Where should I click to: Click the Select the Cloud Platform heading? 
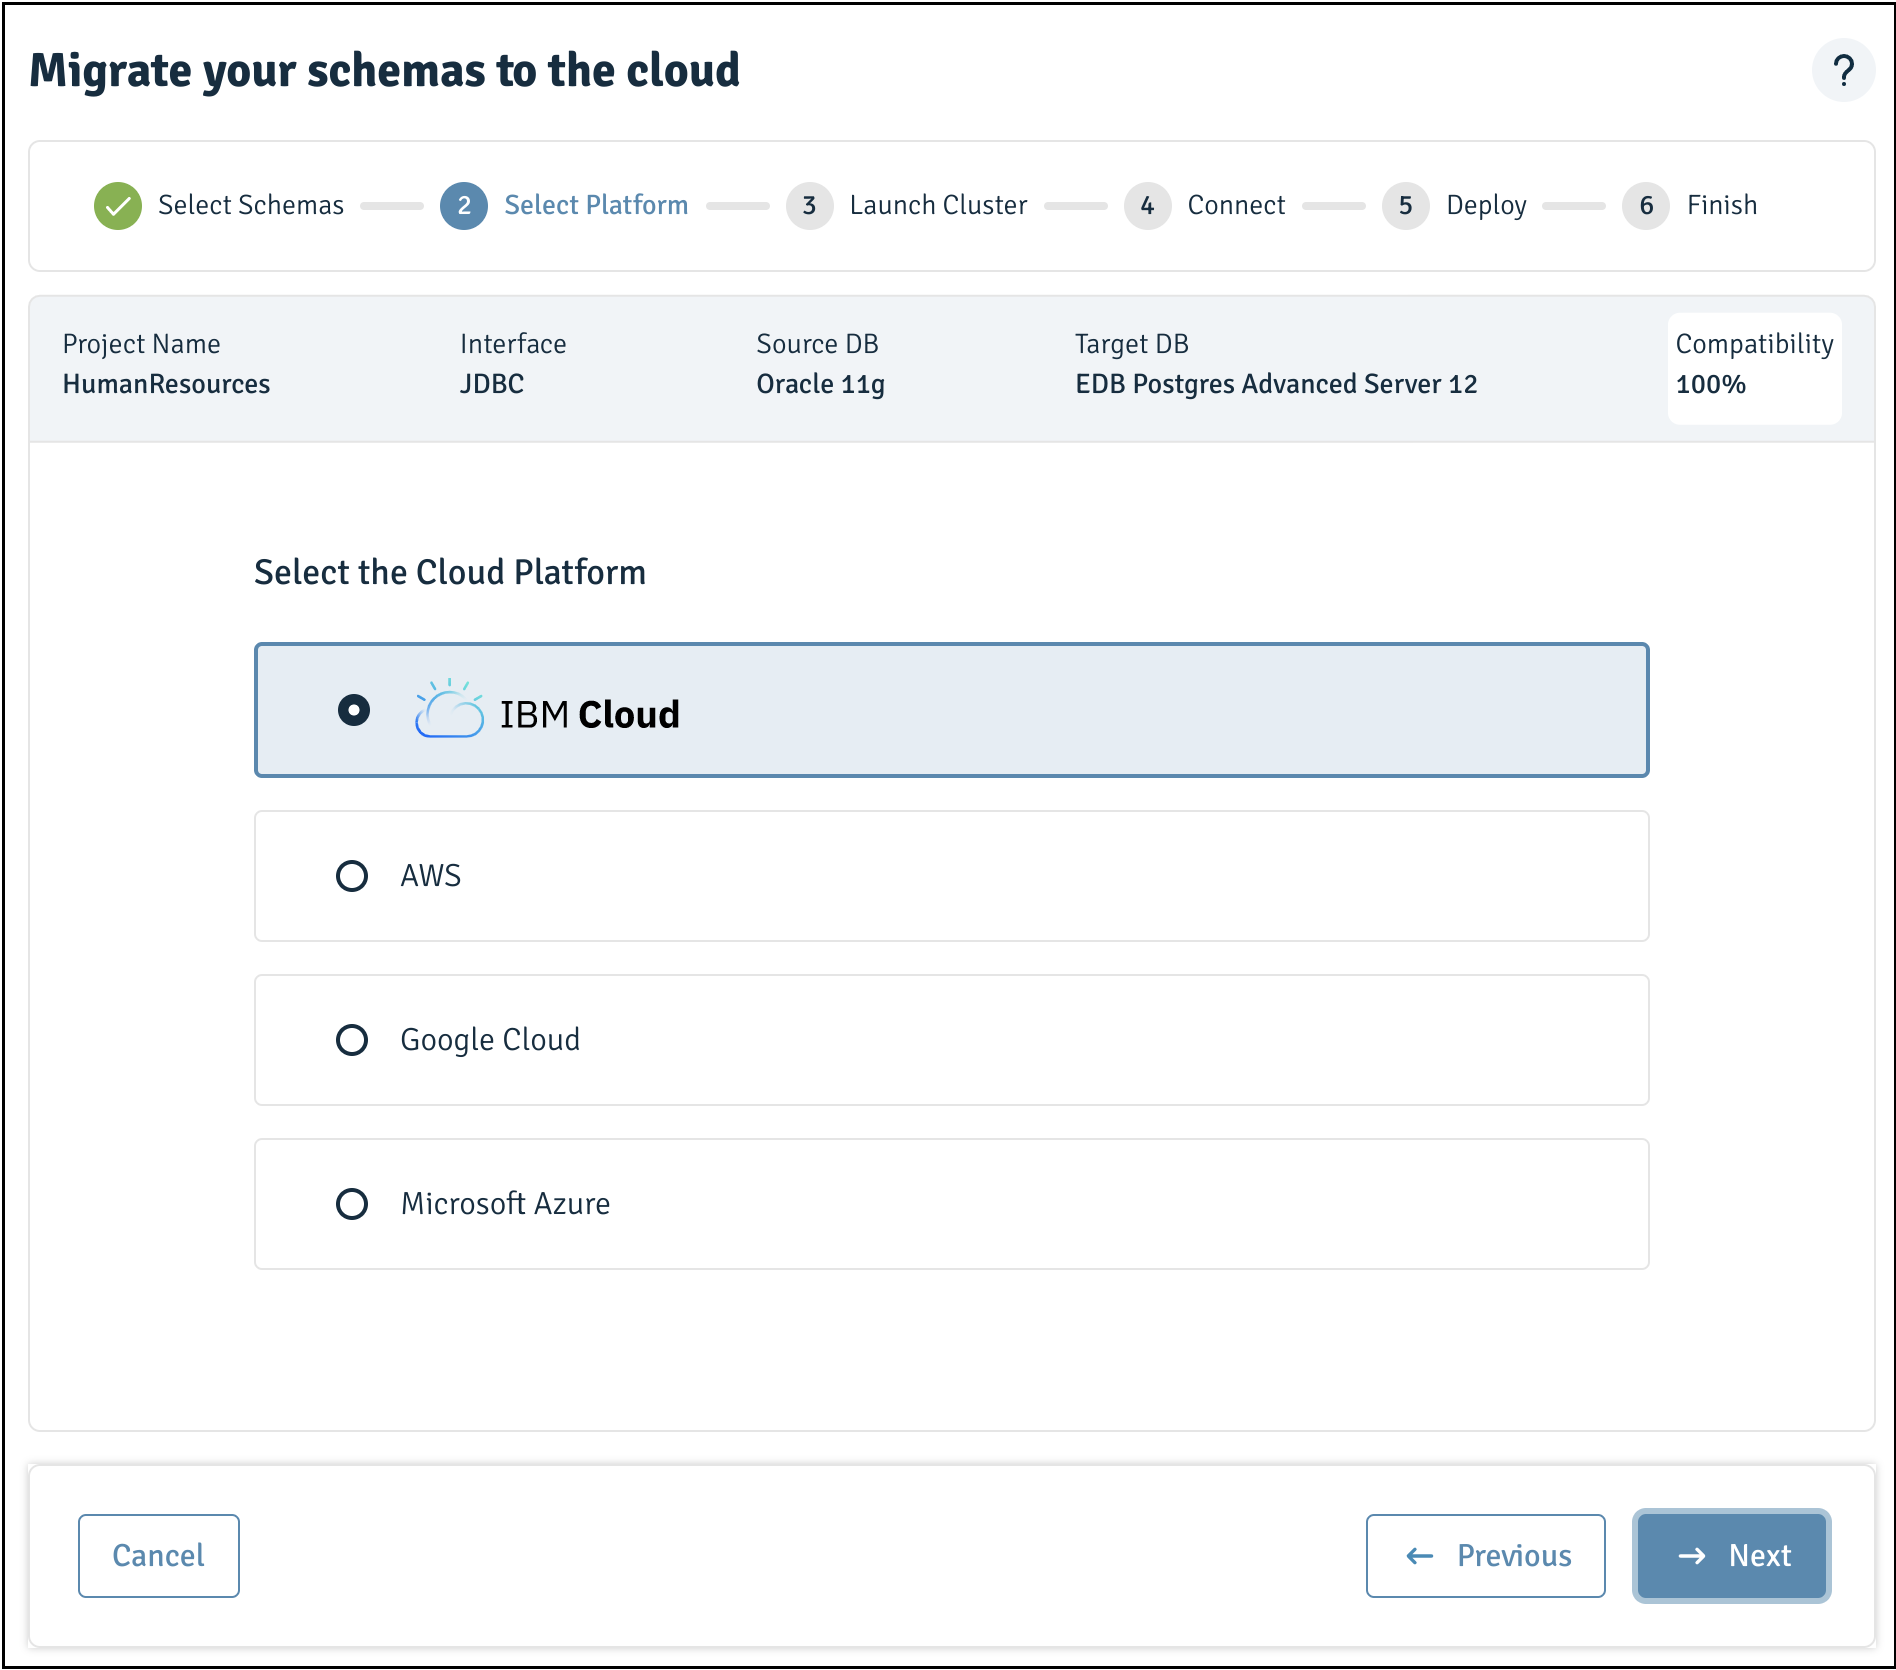(x=450, y=572)
